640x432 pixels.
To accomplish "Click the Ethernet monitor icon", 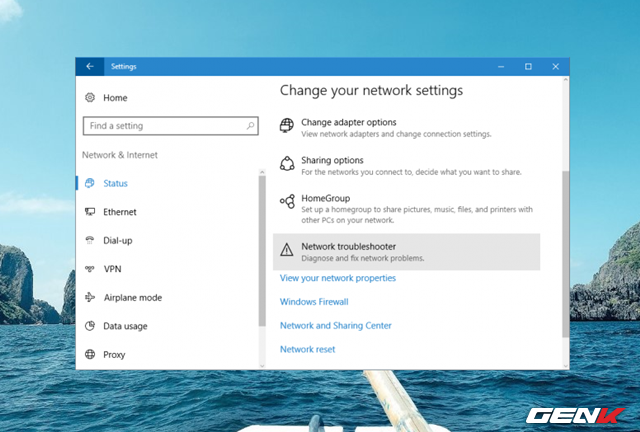I will point(90,212).
